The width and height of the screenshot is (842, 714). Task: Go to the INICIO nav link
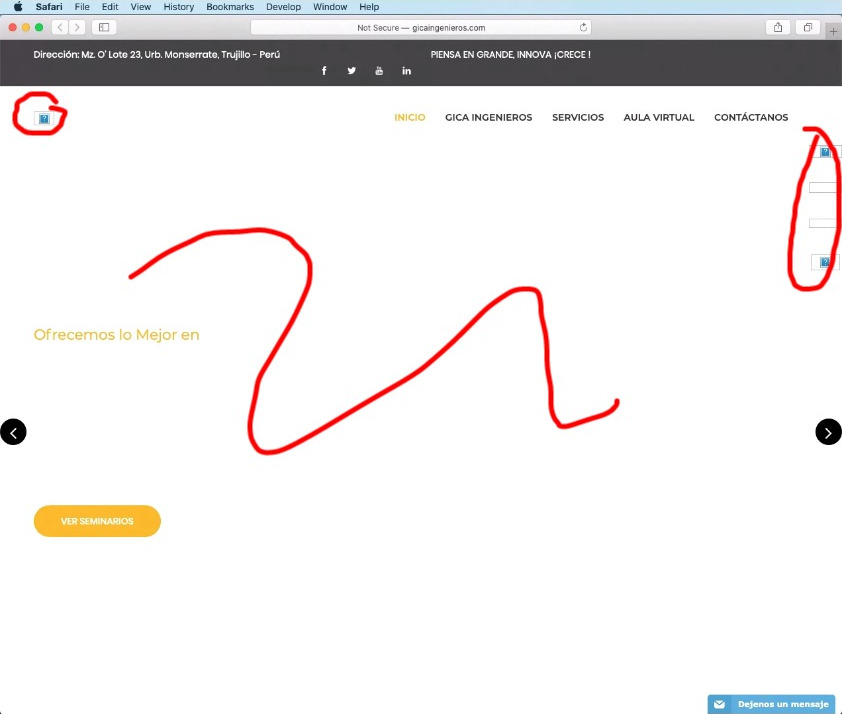(x=410, y=118)
